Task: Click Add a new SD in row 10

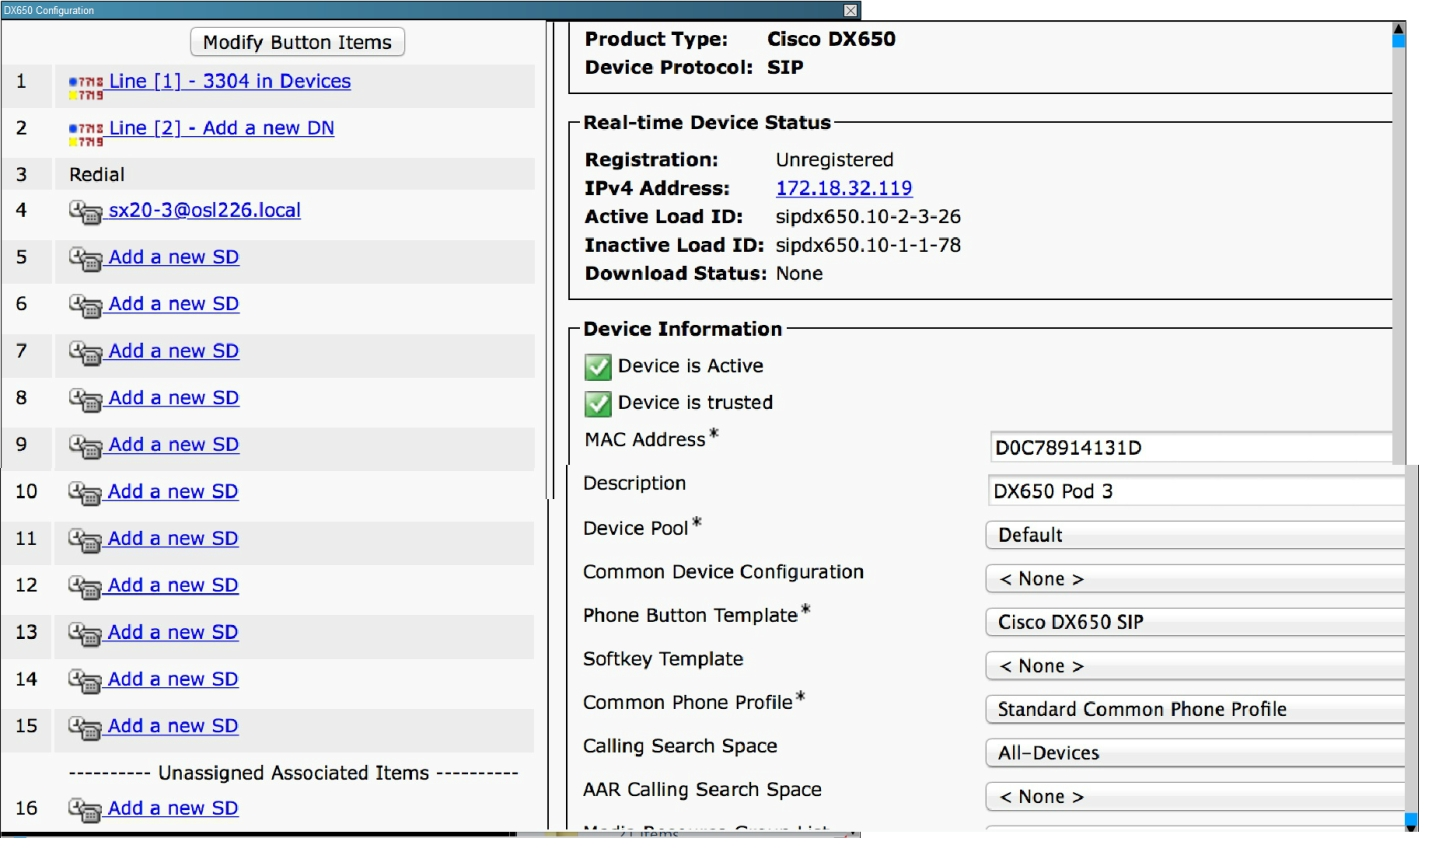Action: (173, 492)
